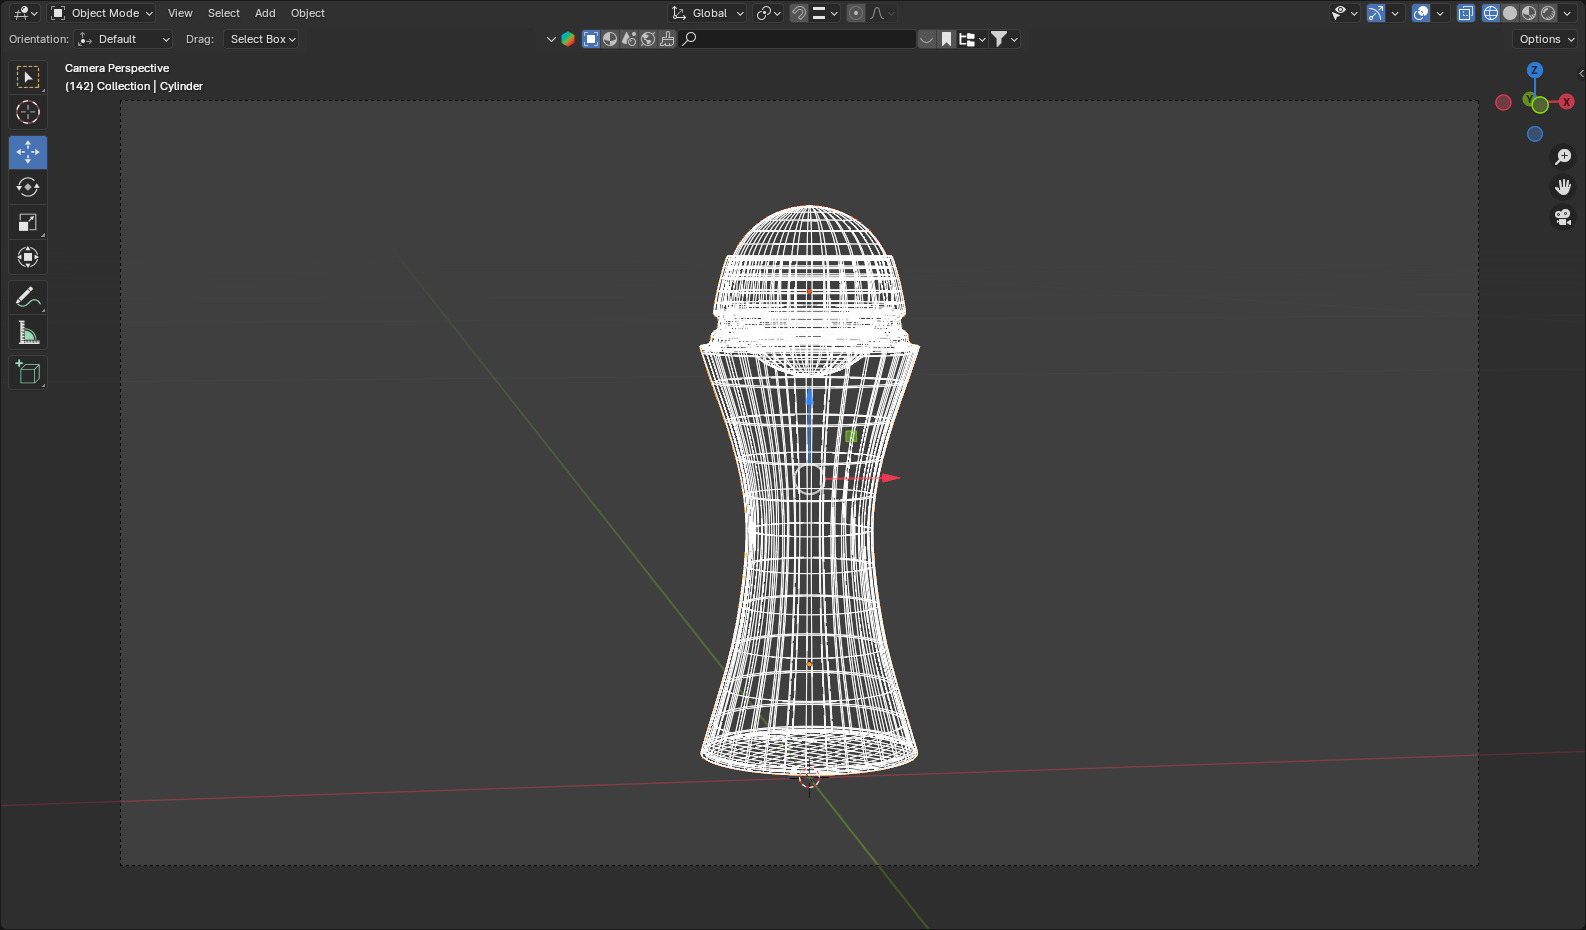Click the blue Z axis gizmo ball
This screenshot has width=1586, height=930.
(1535, 70)
